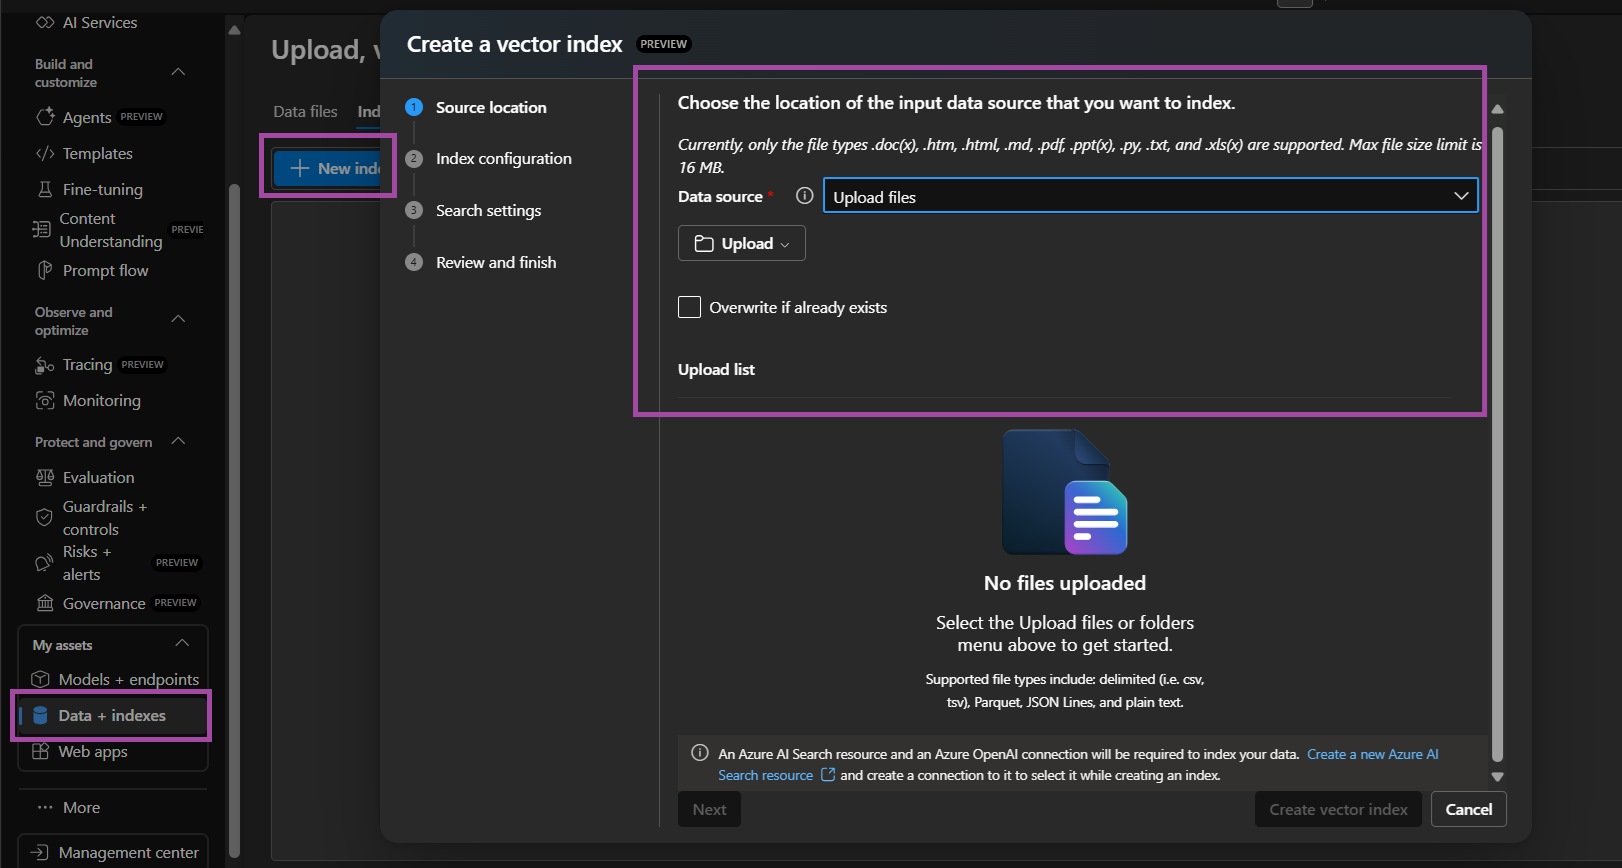Collapse the Build and customize section
This screenshot has width=1622, height=868.
pyautogui.click(x=178, y=72)
